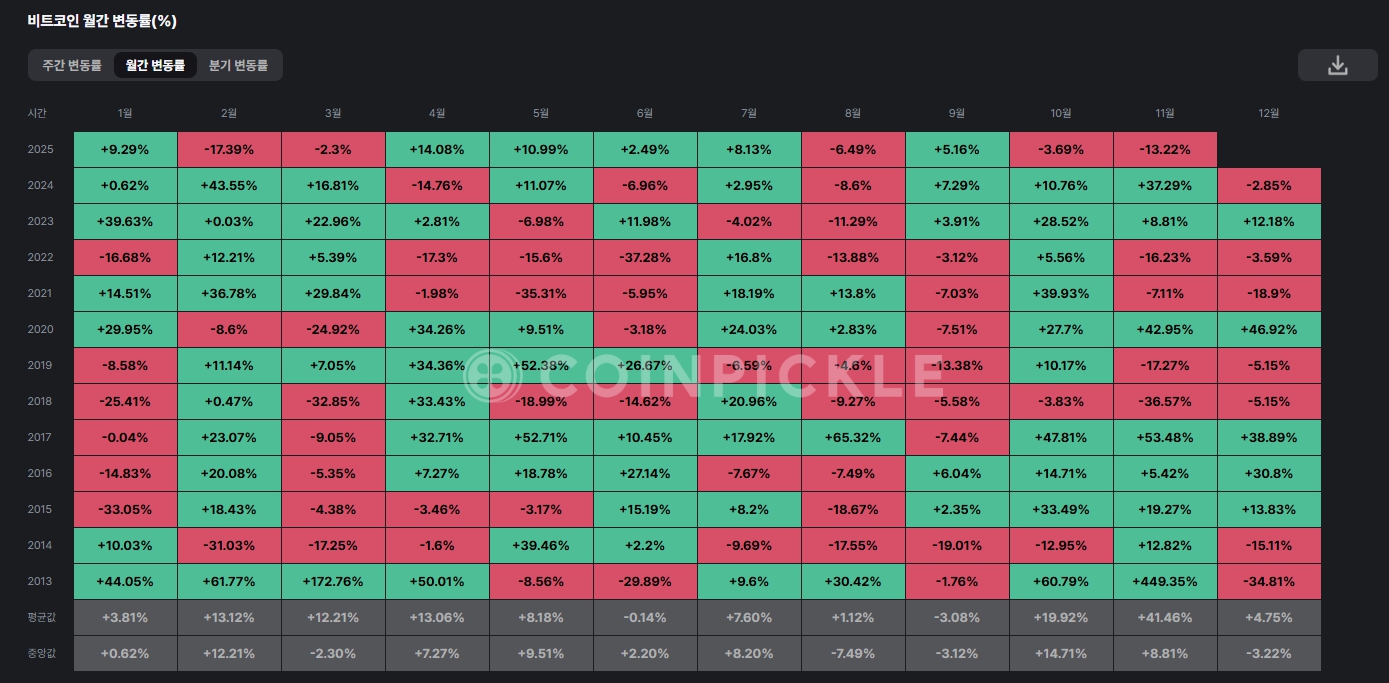Image resolution: width=1389 pixels, height=683 pixels.
Task: Click the +46.92% cell in December 2020
Action: [1269, 330]
